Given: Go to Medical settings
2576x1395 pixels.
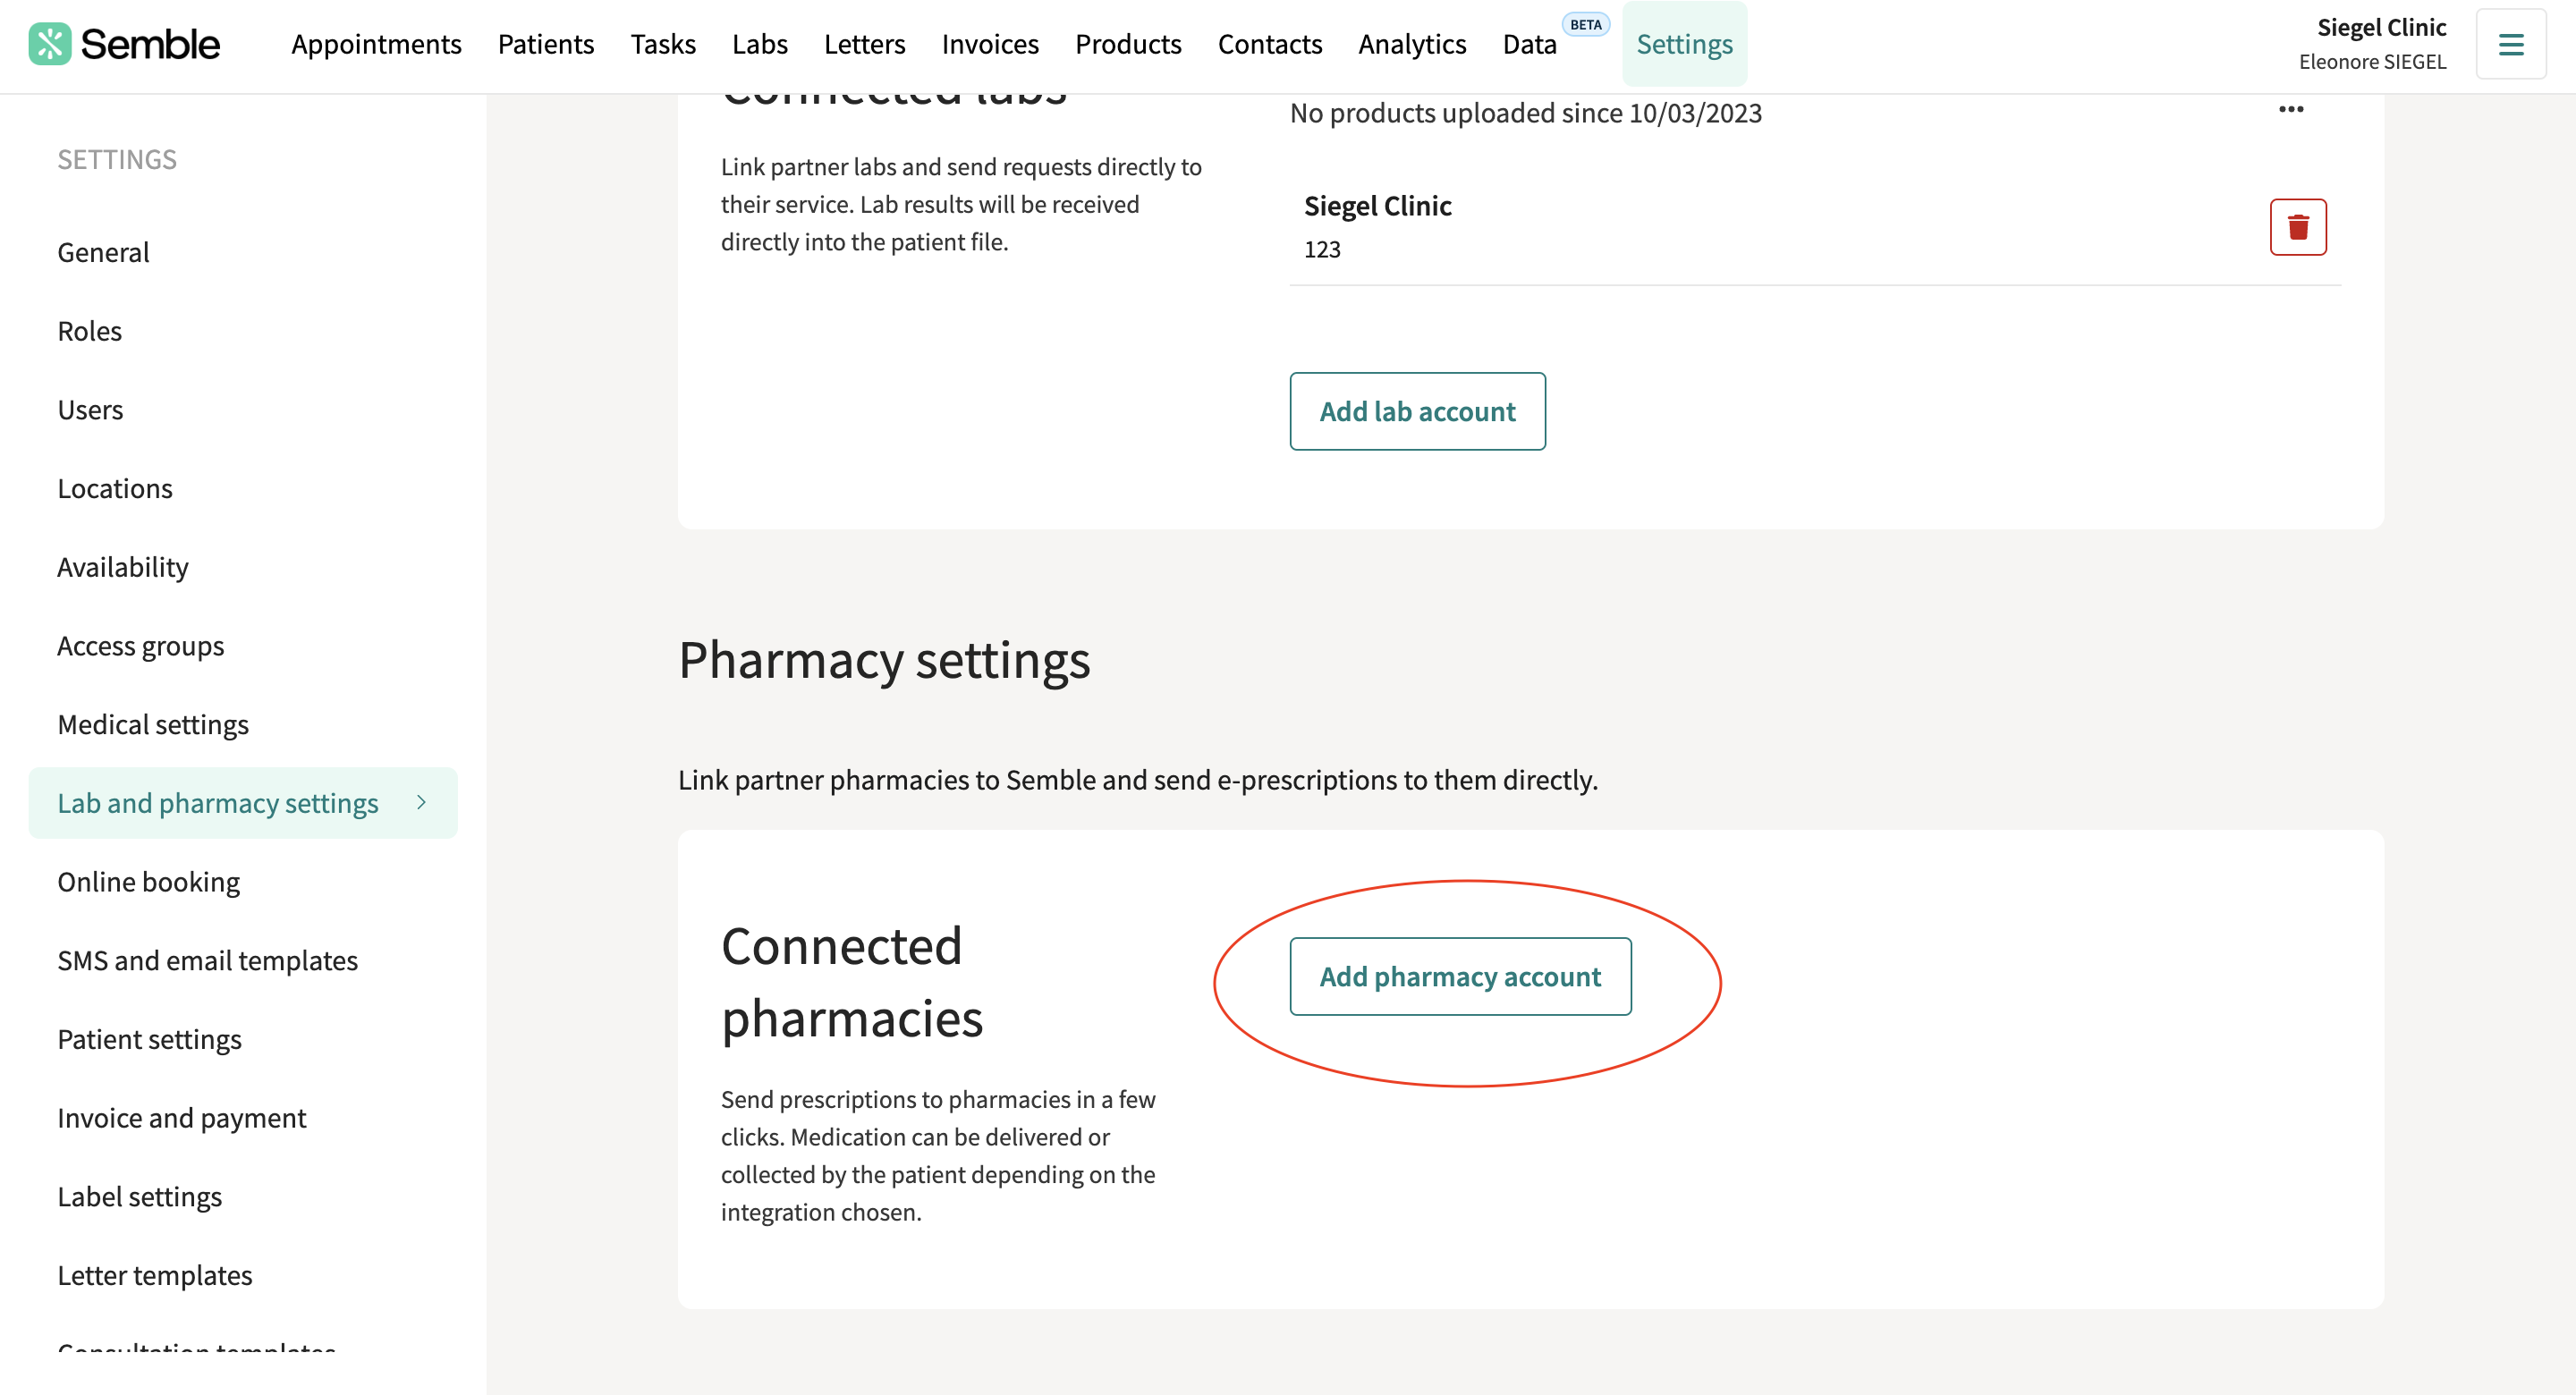Looking at the screenshot, I should [153, 724].
